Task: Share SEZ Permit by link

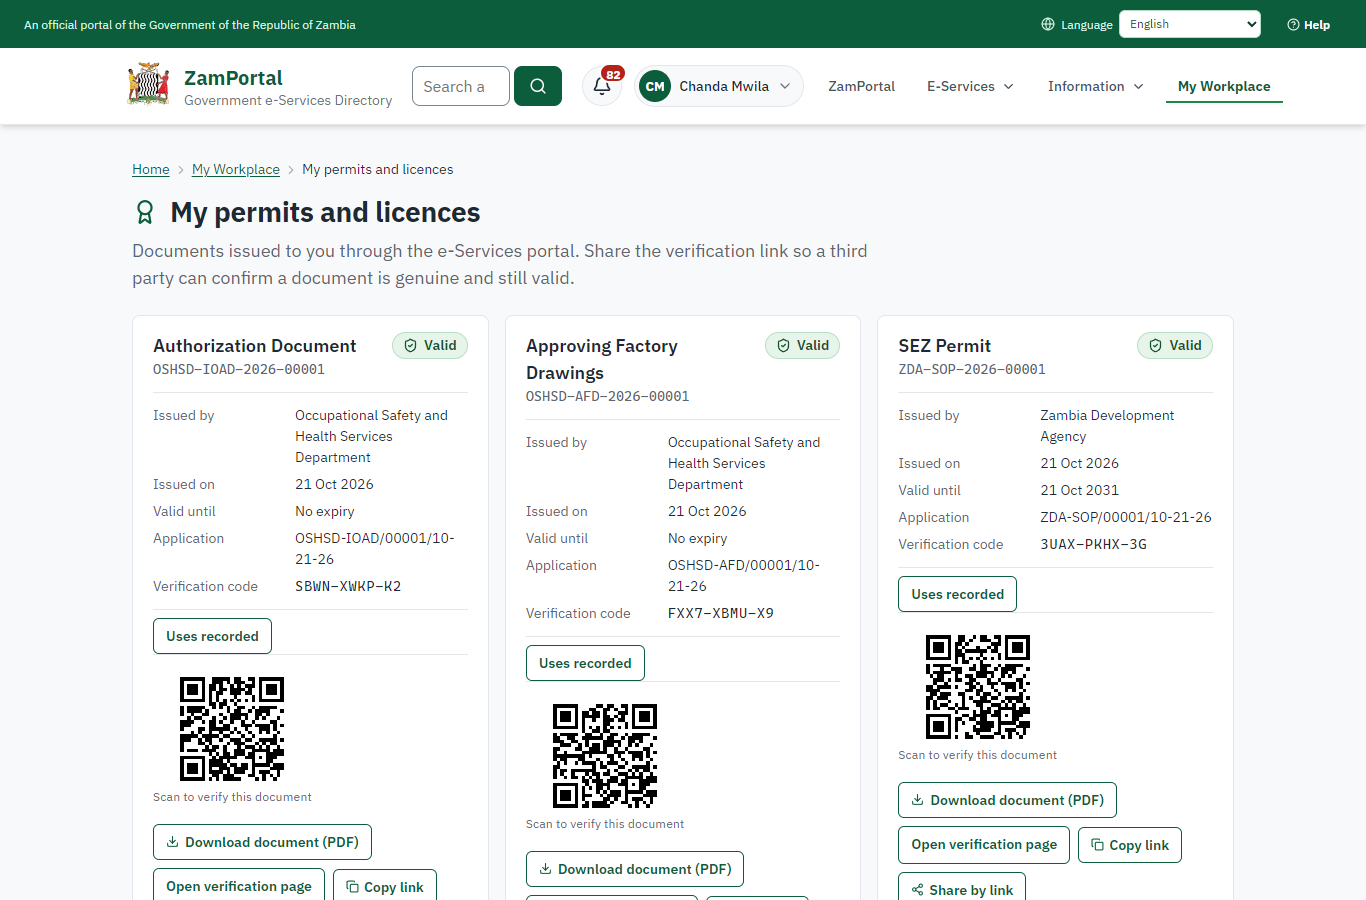Action: (962, 888)
